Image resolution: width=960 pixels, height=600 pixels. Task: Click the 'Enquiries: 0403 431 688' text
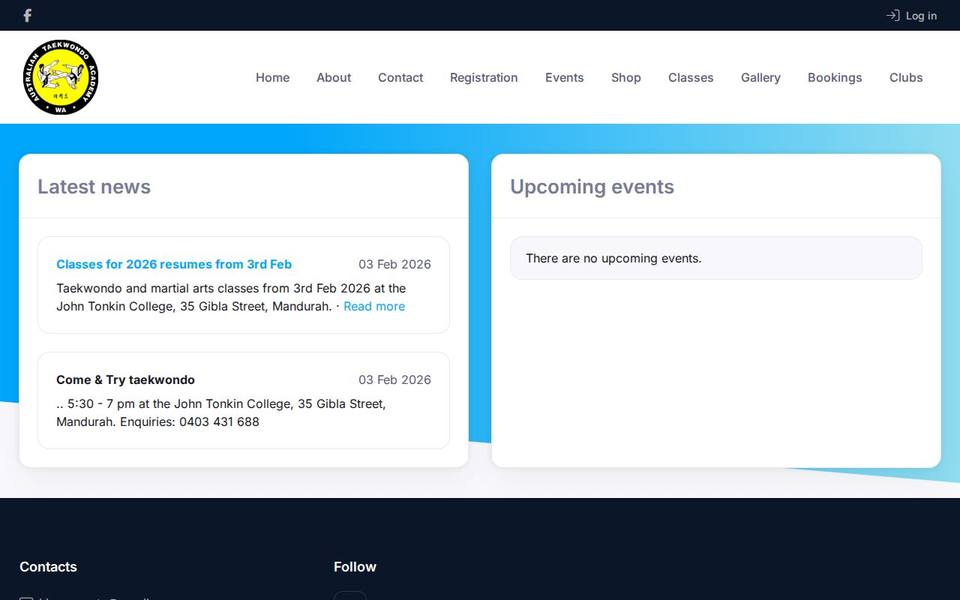pyautogui.click(x=189, y=422)
